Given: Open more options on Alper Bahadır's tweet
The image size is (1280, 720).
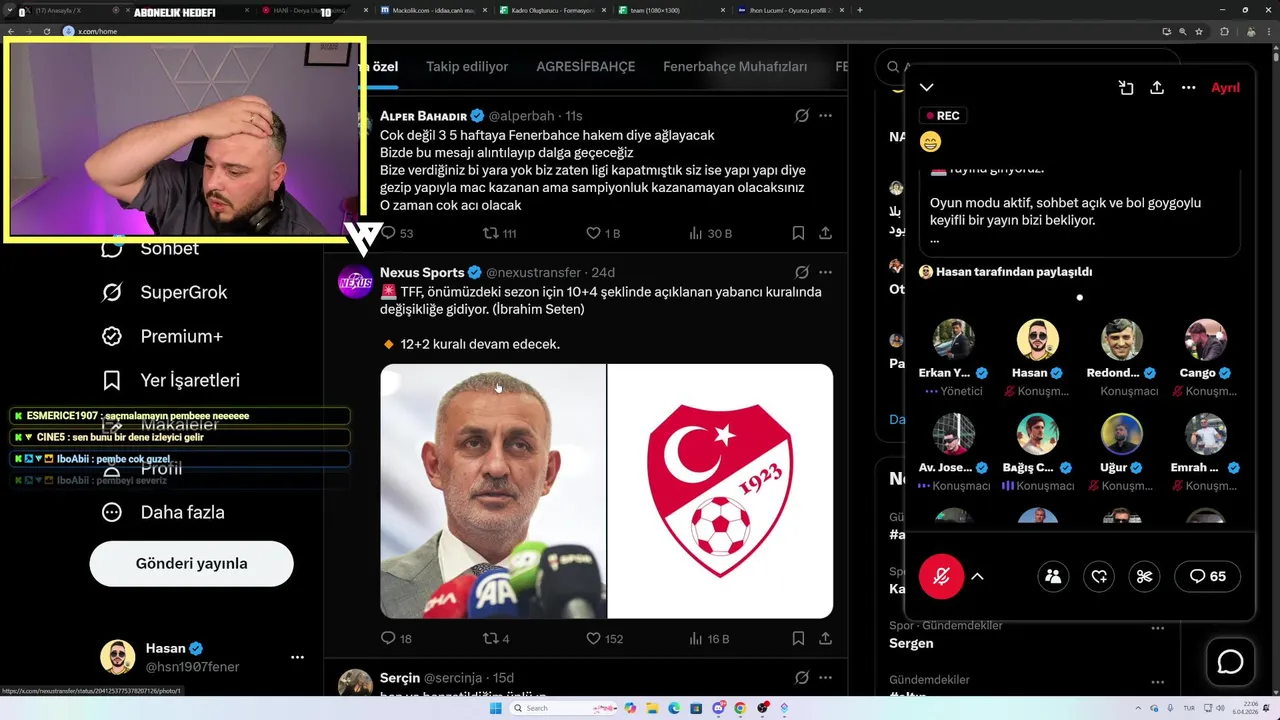Looking at the screenshot, I should [x=825, y=116].
